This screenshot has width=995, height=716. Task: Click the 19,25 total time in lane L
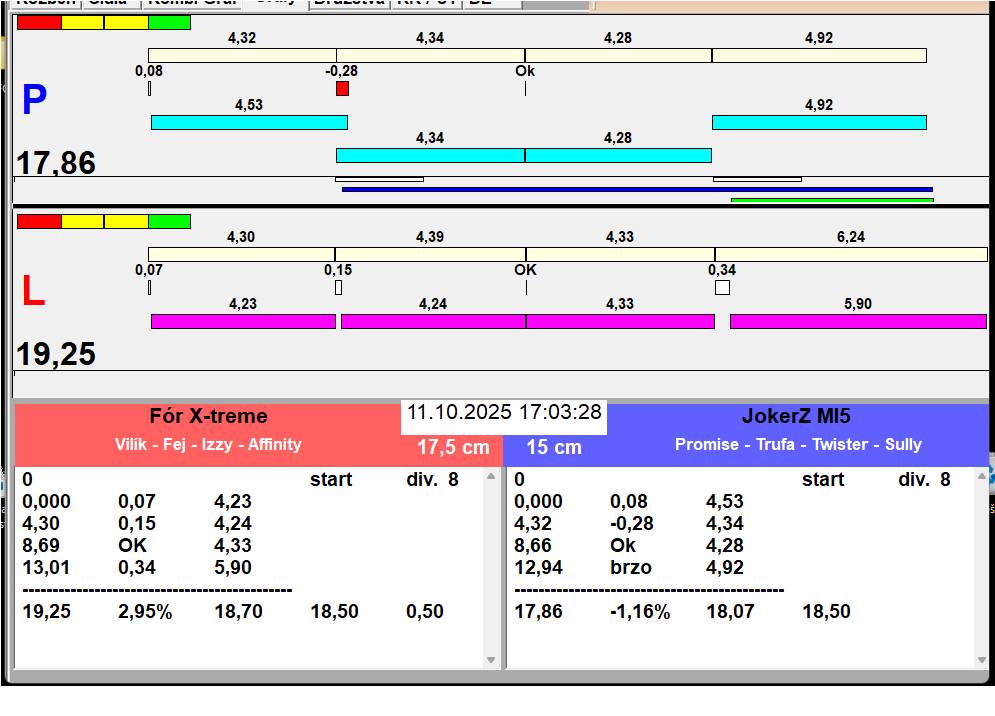click(56, 354)
